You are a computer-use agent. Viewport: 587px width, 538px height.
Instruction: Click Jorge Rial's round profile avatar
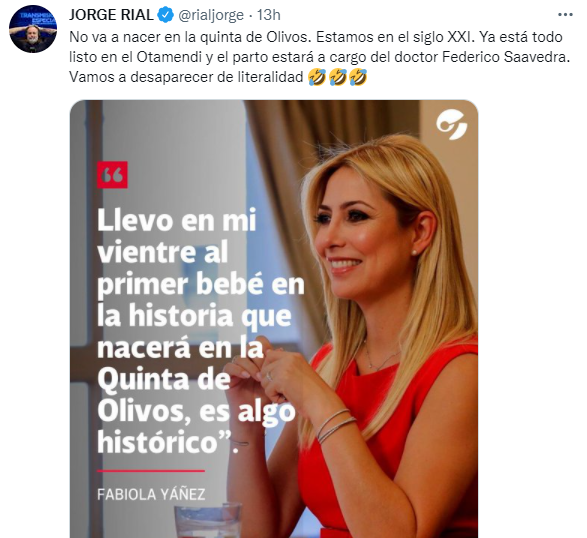pos(33,28)
